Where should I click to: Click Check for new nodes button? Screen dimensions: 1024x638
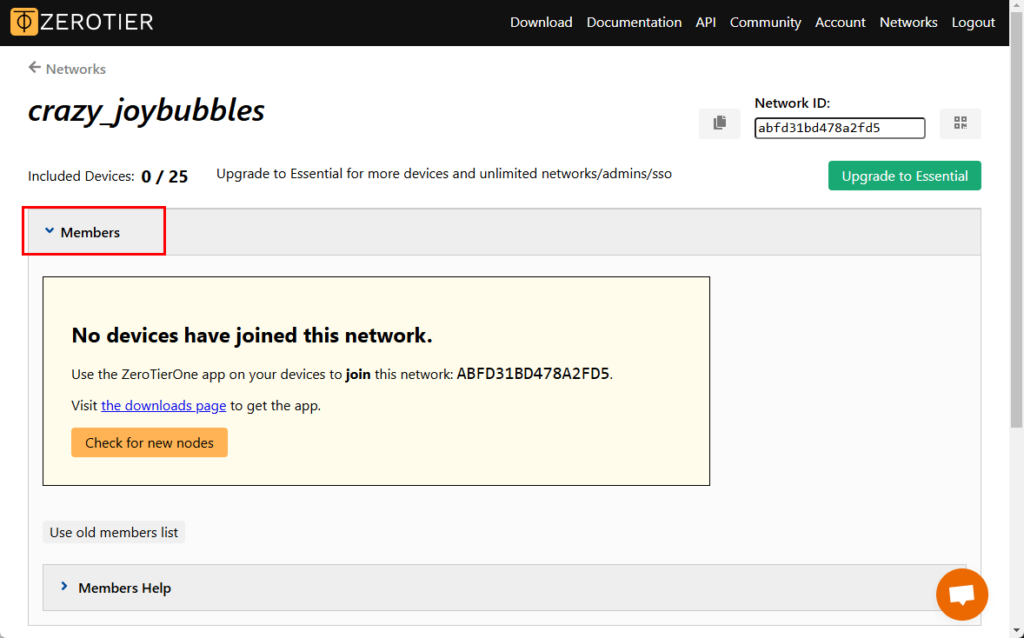(x=149, y=442)
